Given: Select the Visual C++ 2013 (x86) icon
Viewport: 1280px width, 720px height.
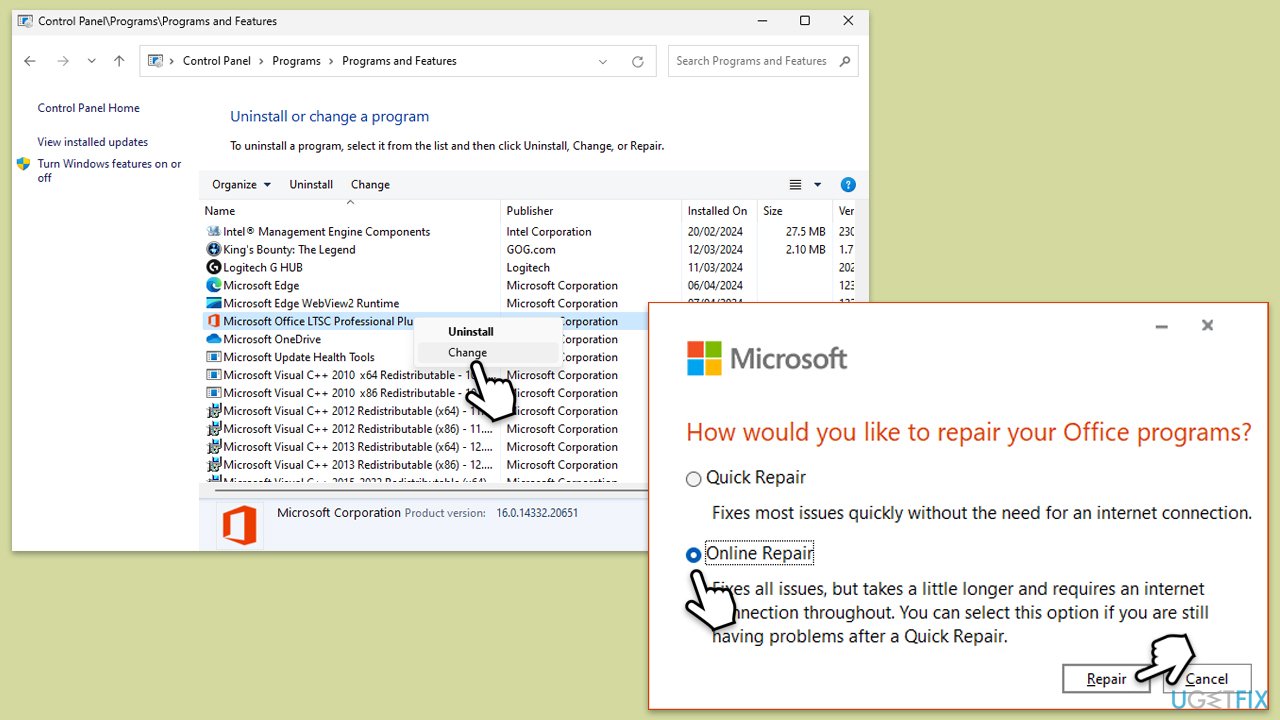Looking at the screenshot, I should tap(213, 465).
